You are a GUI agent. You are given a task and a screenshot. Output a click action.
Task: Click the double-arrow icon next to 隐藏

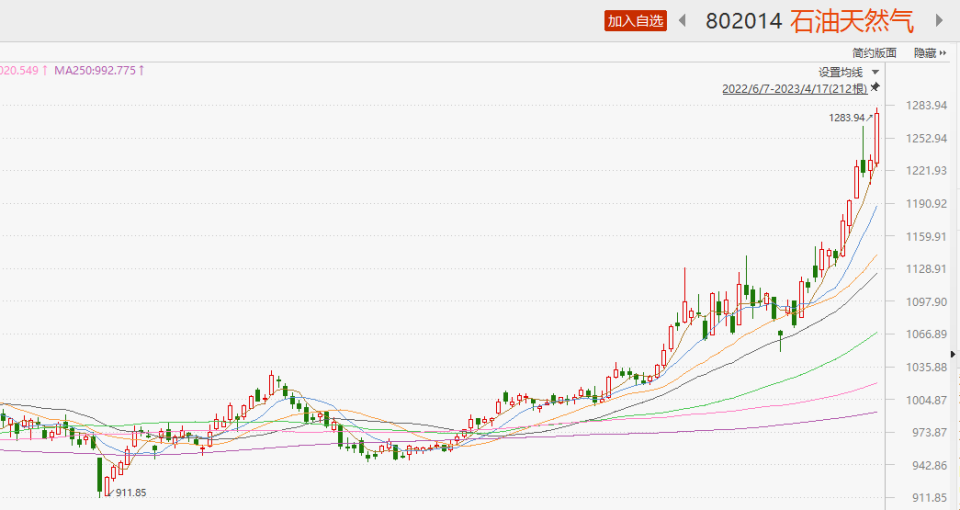pyautogui.click(x=943, y=53)
